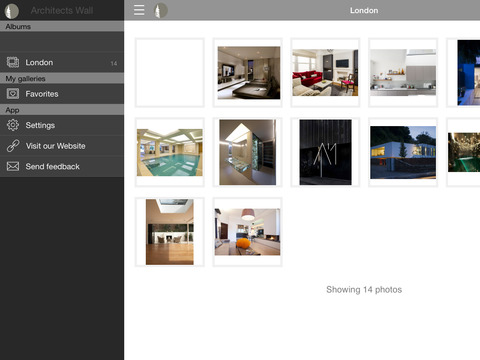The height and width of the screenshot is (360, 480).
Task: Click the Settings gear icon
Action: point(13,125)
